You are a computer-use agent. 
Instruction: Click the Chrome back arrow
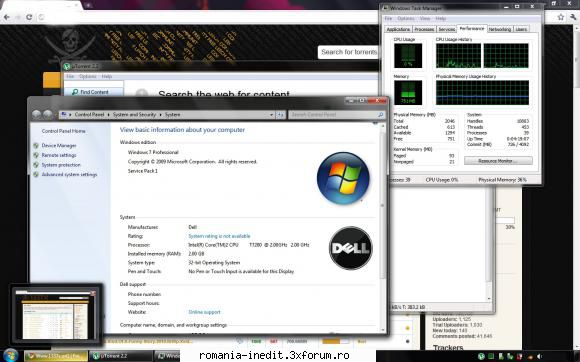(x=7, y=17)
